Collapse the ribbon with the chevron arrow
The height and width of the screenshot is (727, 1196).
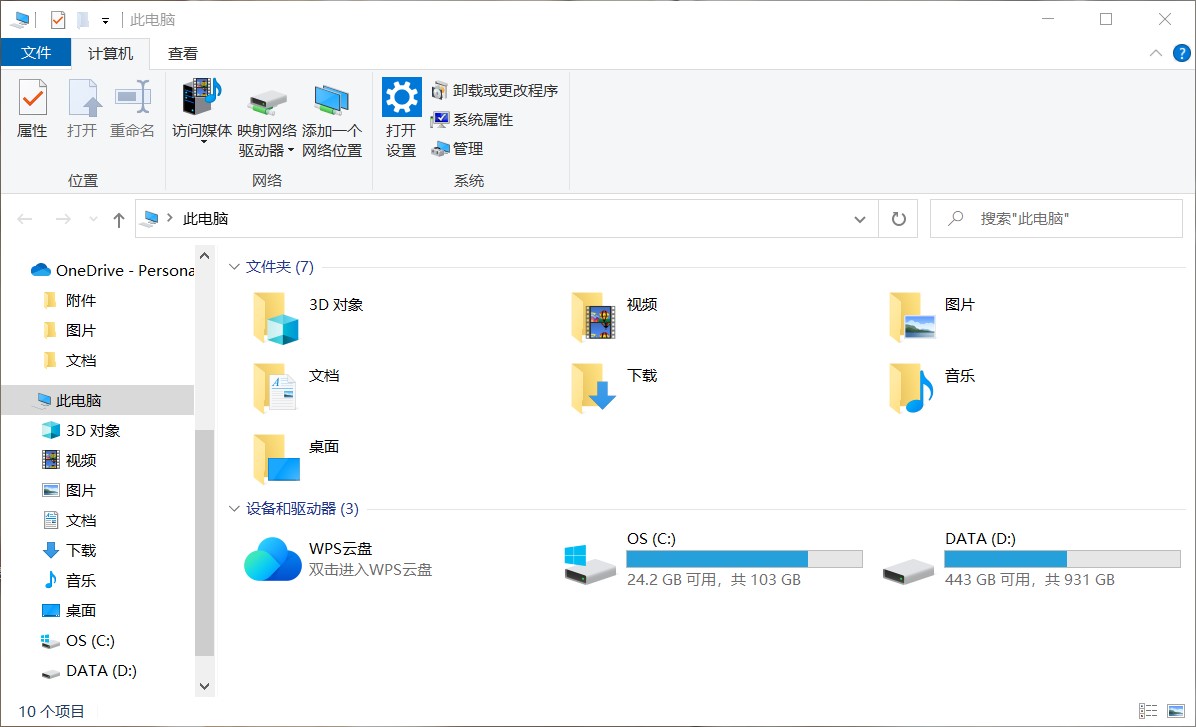[1154, 53]
